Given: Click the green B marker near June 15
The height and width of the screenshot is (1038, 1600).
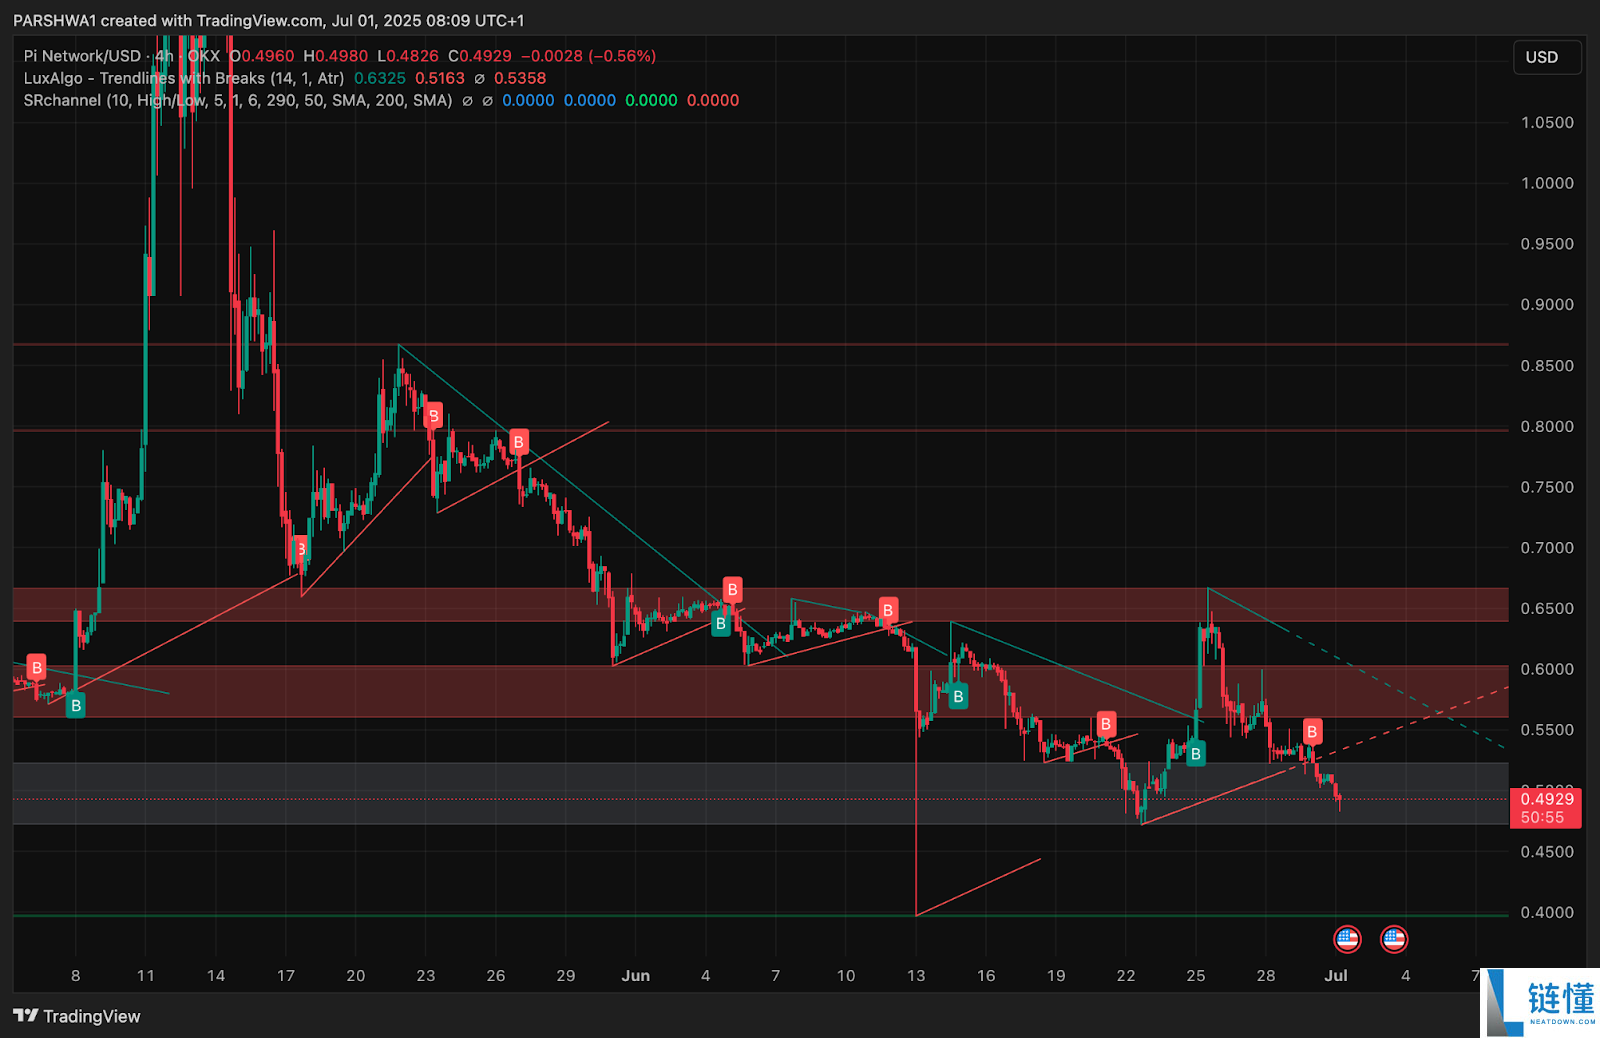Looking at the screenshot, I should click(x=958, y=696).
